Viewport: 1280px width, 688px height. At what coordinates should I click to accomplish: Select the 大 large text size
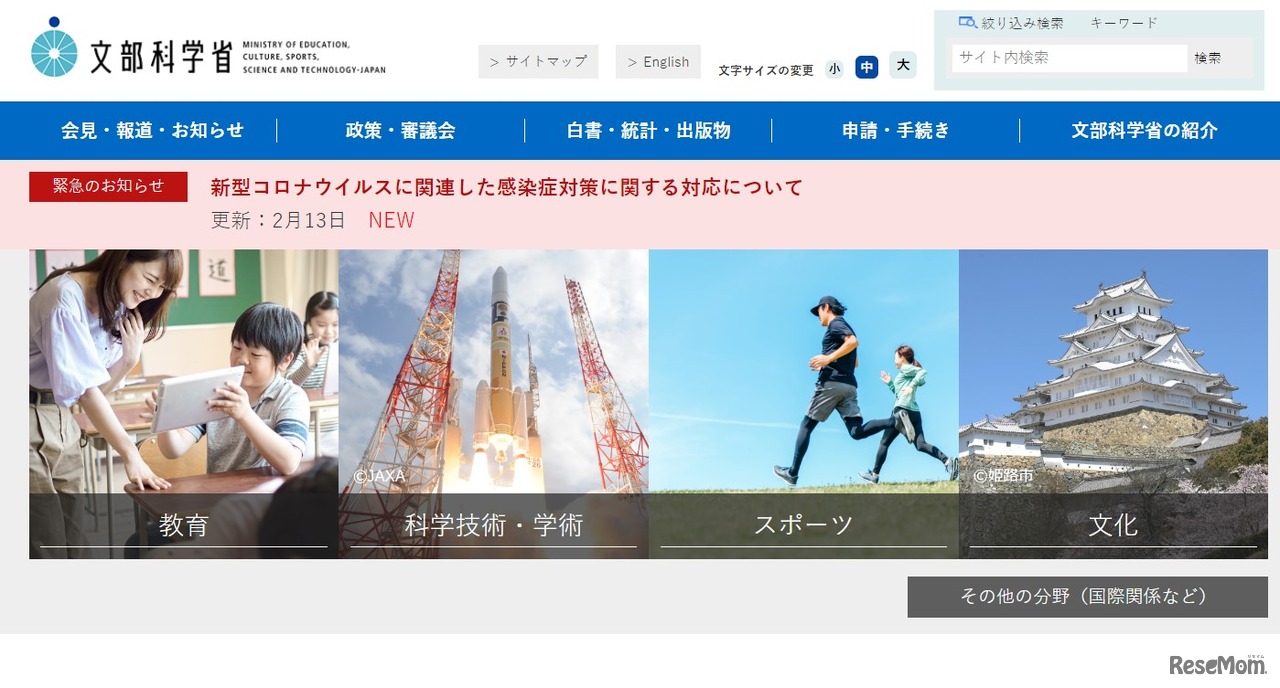pos(902,65)
